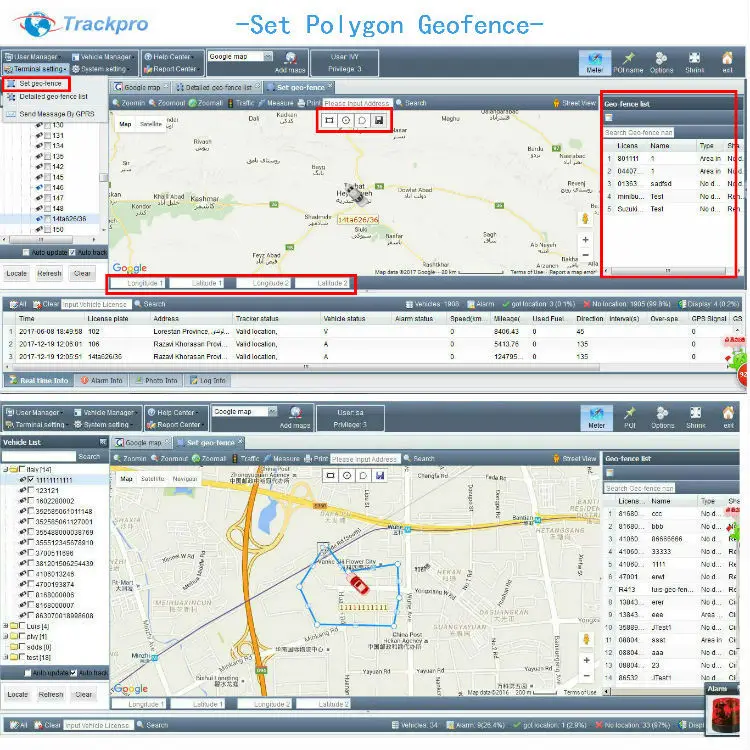Image resolution: width=750 pixels, height=750 pixels.
Task: Click Add maps globe in User sa window
Action: point(295,413)
